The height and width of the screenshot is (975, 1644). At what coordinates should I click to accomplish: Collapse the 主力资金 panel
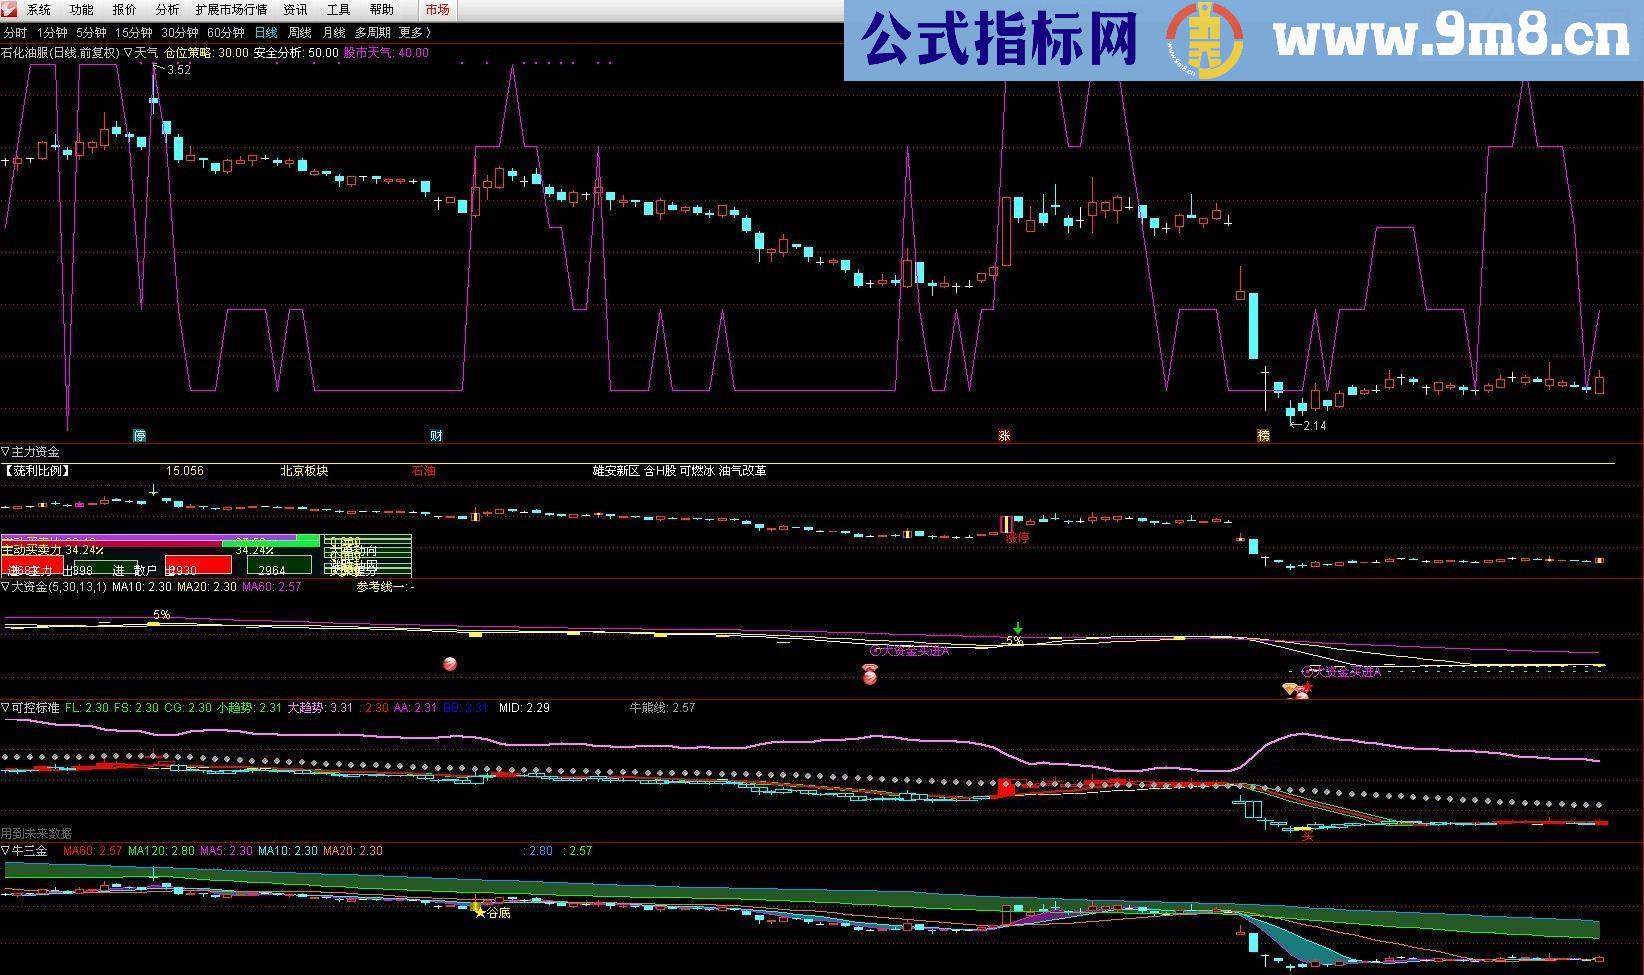[7, 451]
